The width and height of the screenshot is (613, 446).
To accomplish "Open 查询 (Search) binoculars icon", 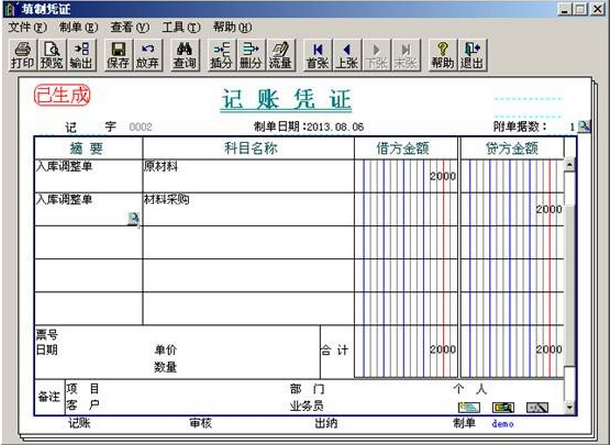I will [x=184, y=53].
